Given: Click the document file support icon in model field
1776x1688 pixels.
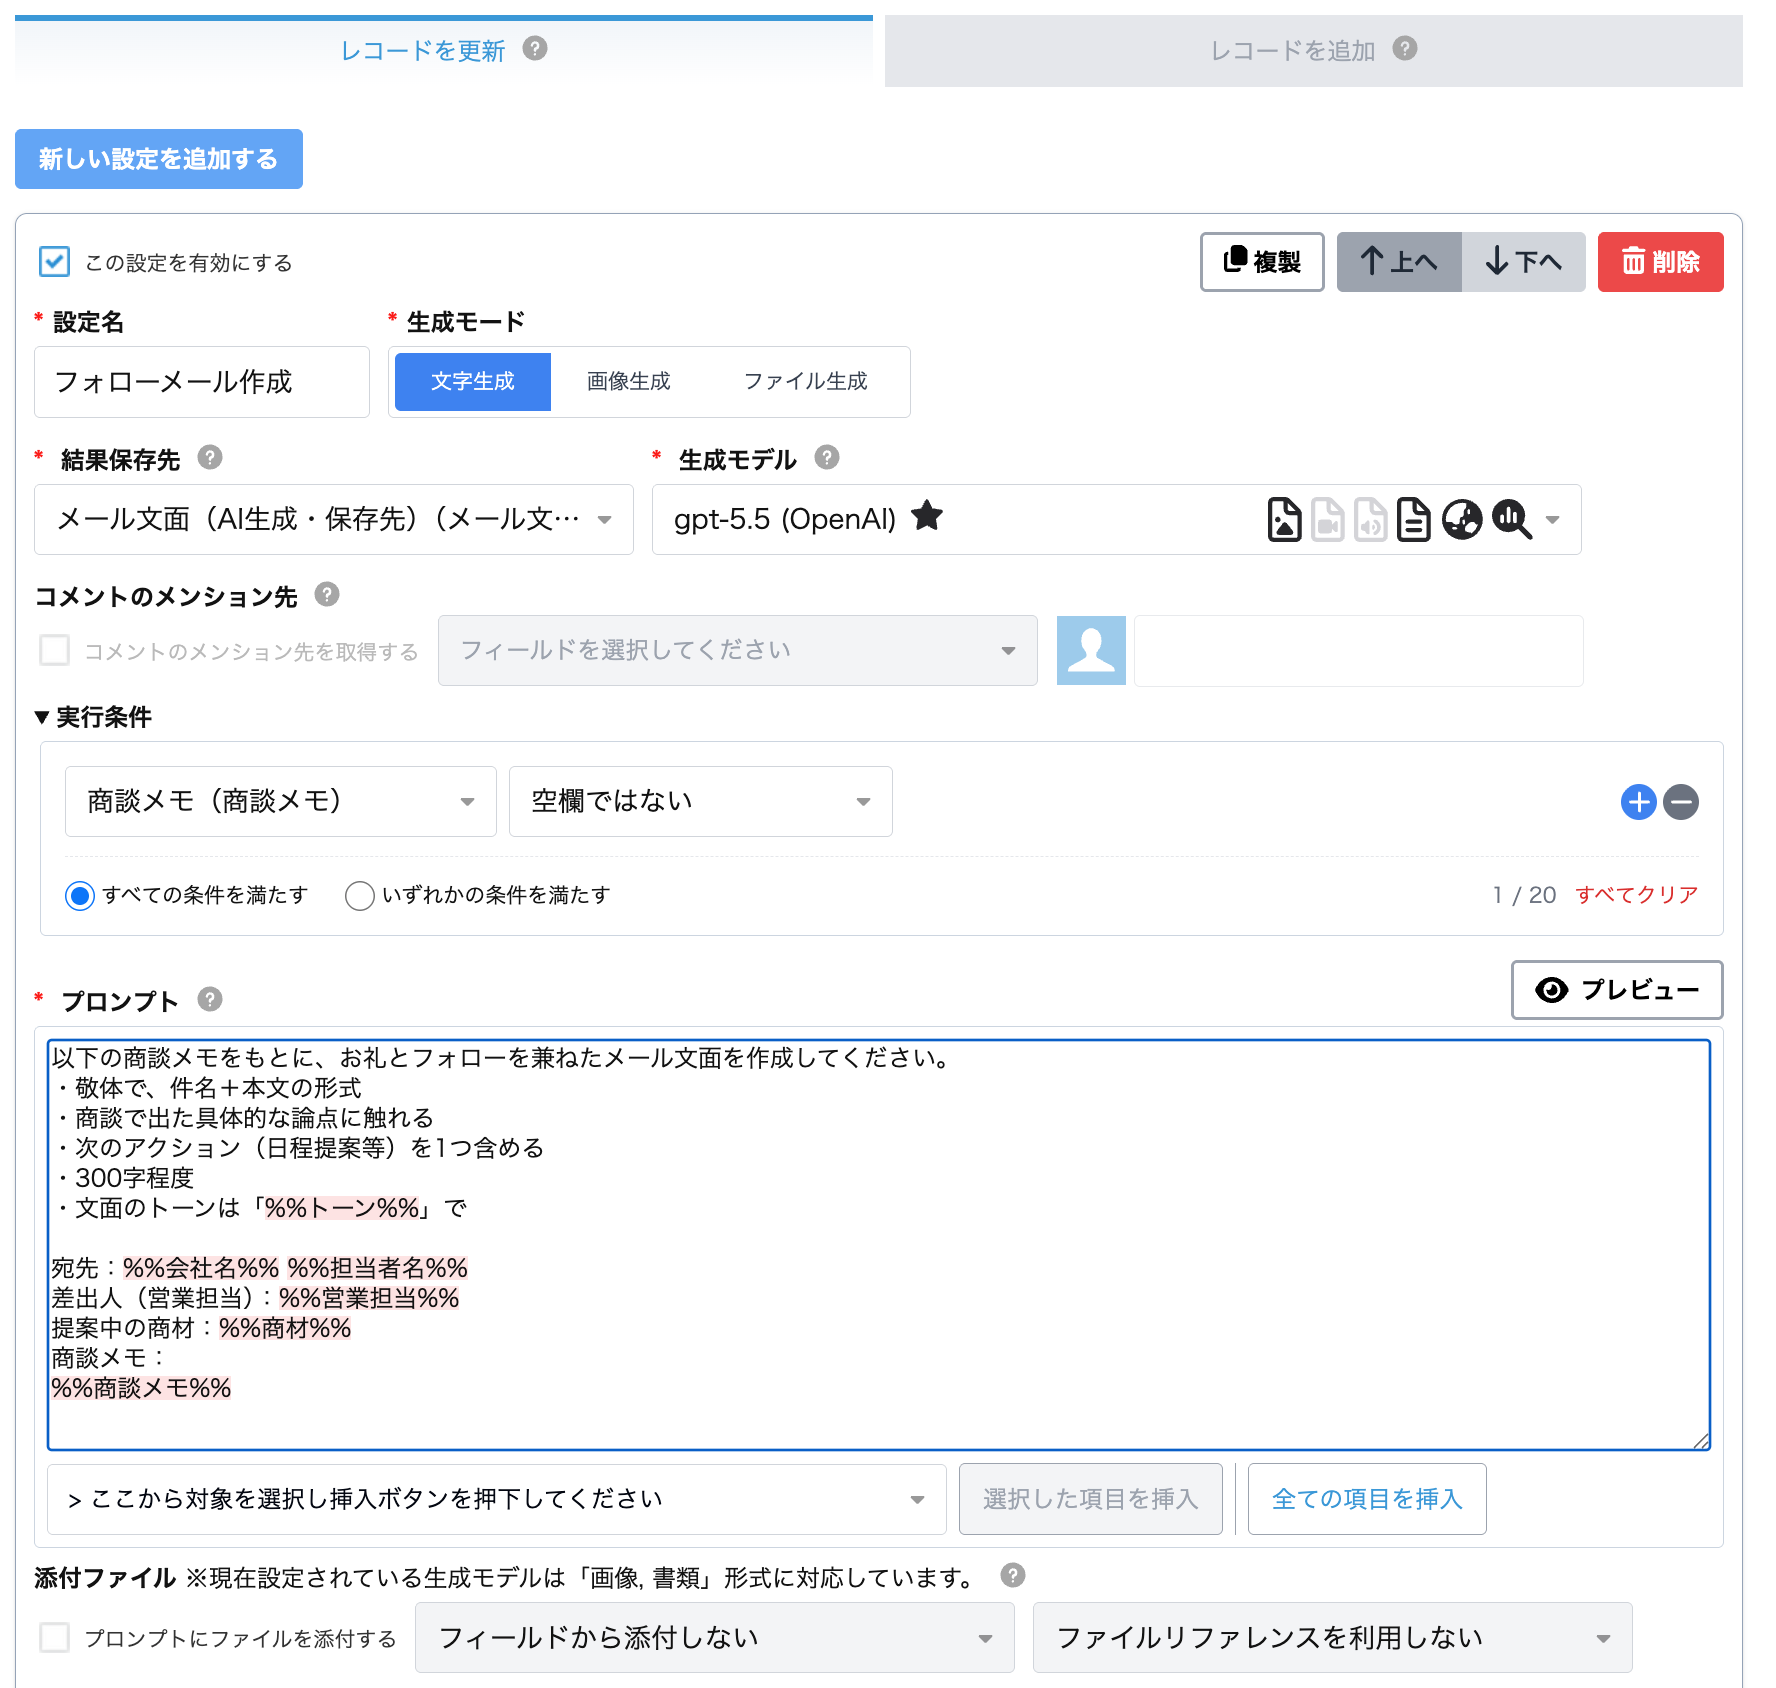Looking at the screenshot, I should tap(1413, 519).
